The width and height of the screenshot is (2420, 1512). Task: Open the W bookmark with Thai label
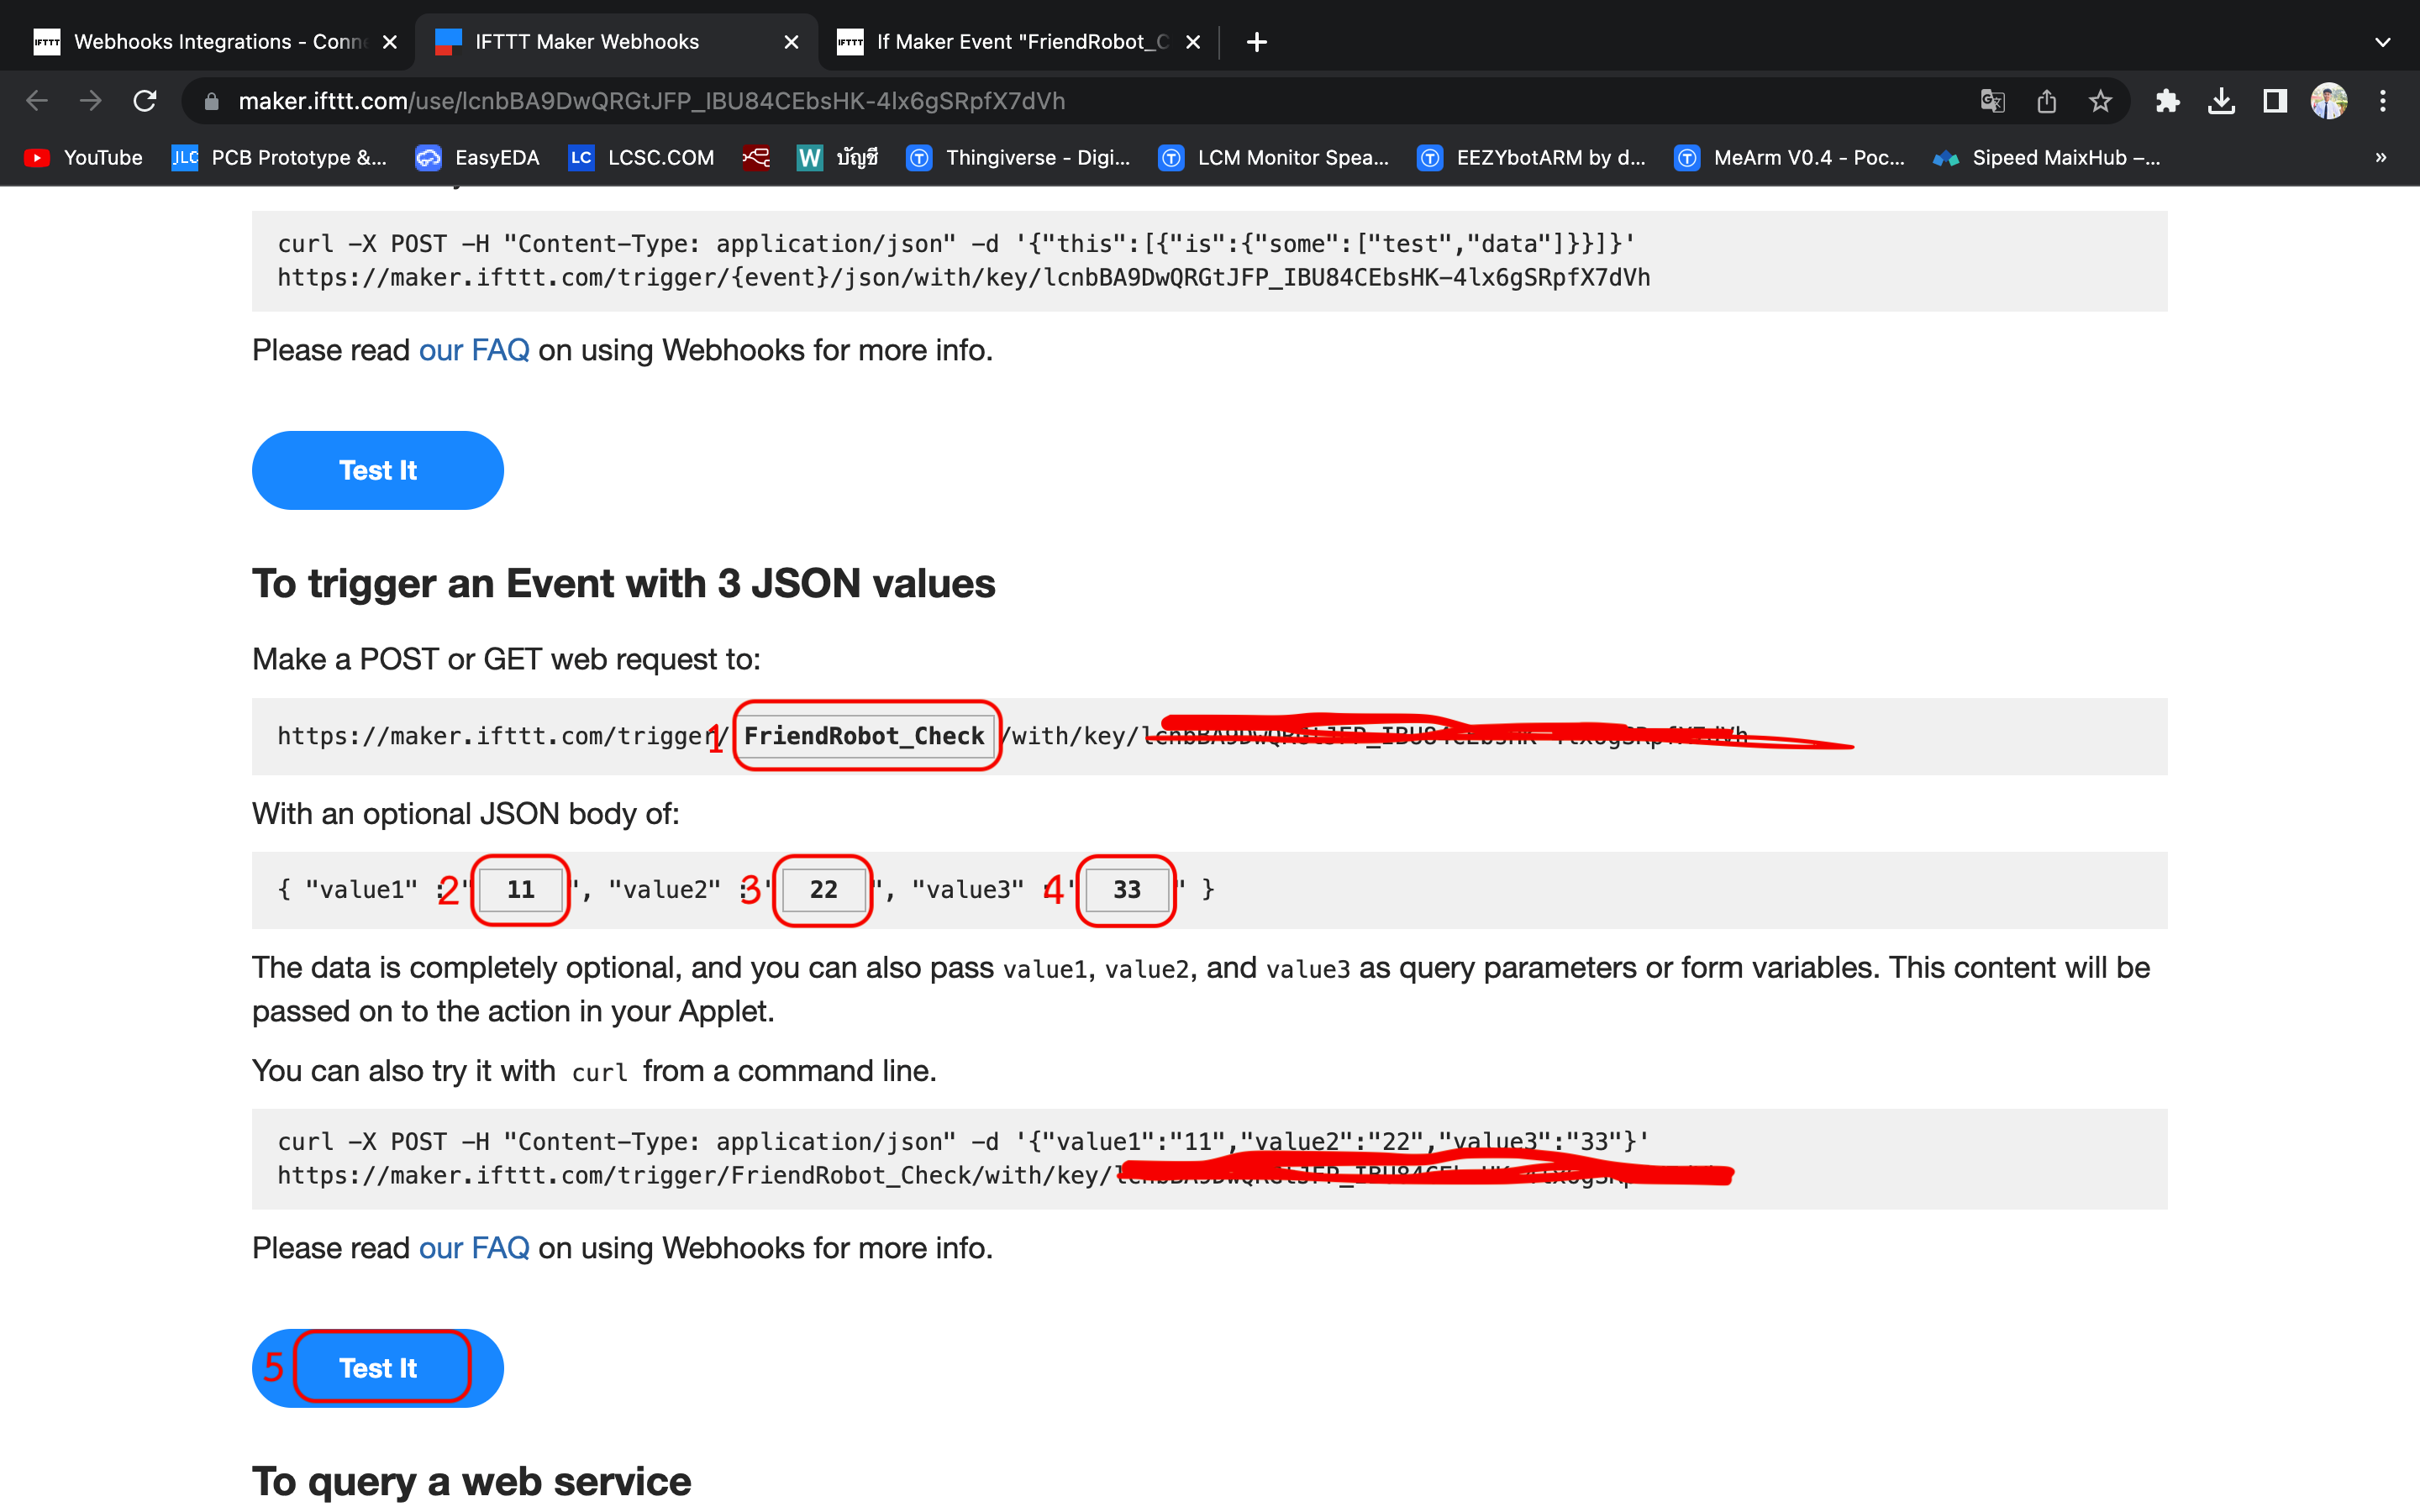[x=837, y=157]
